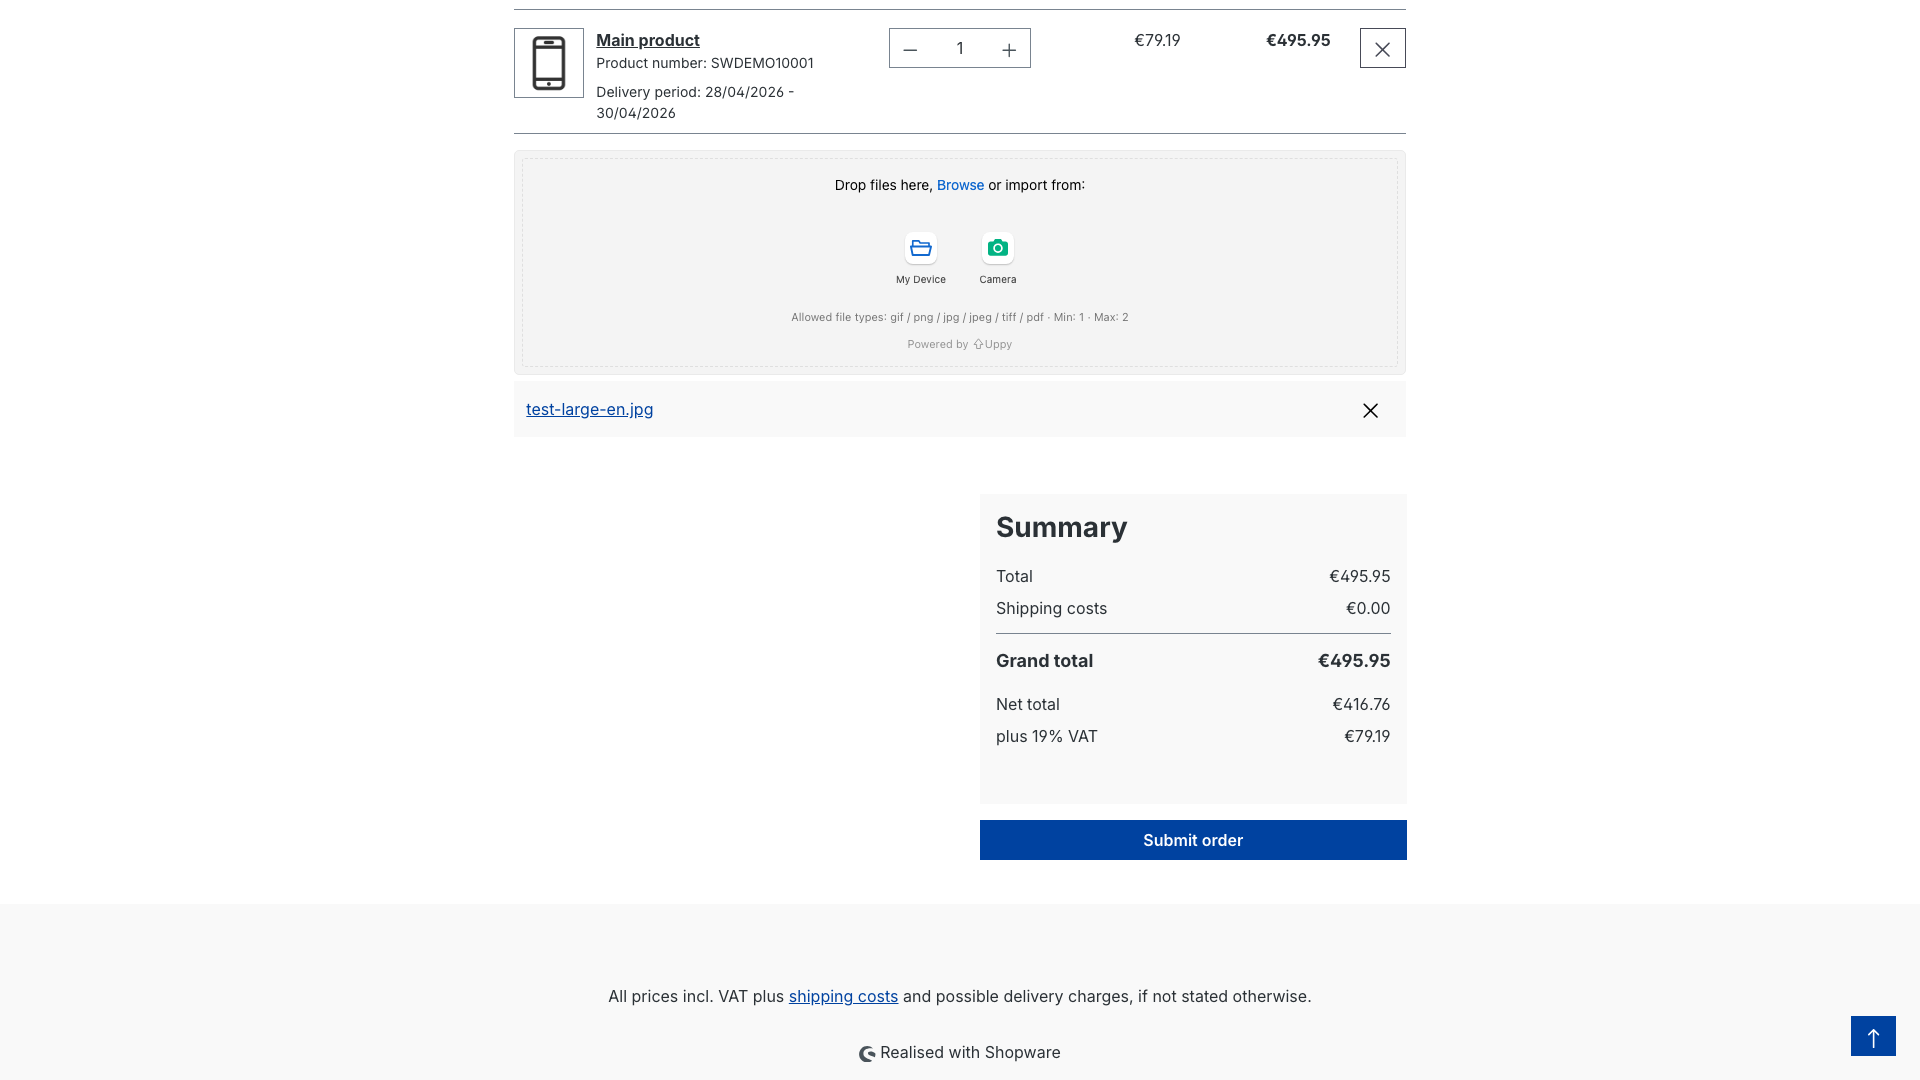Viewport: 1920px width, 1080px height.
Task: Click the Summary heading
Action: coord(1061,527)
